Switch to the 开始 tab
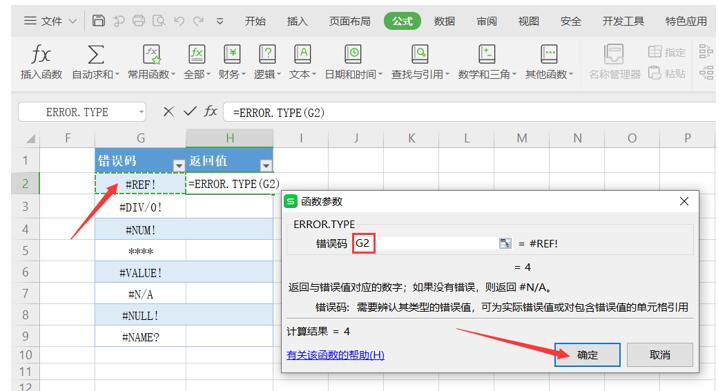This screenshot has width=719, height=391. [255, 21]
